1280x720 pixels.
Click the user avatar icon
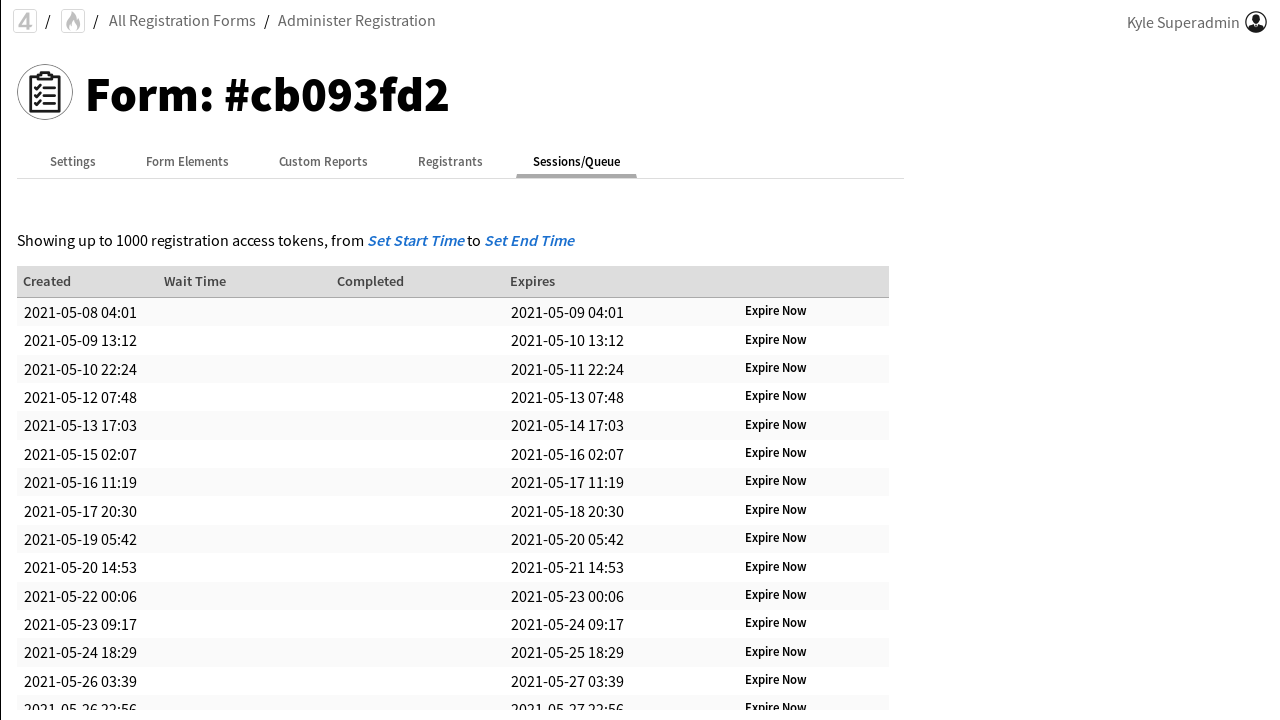coord(1256,22)
